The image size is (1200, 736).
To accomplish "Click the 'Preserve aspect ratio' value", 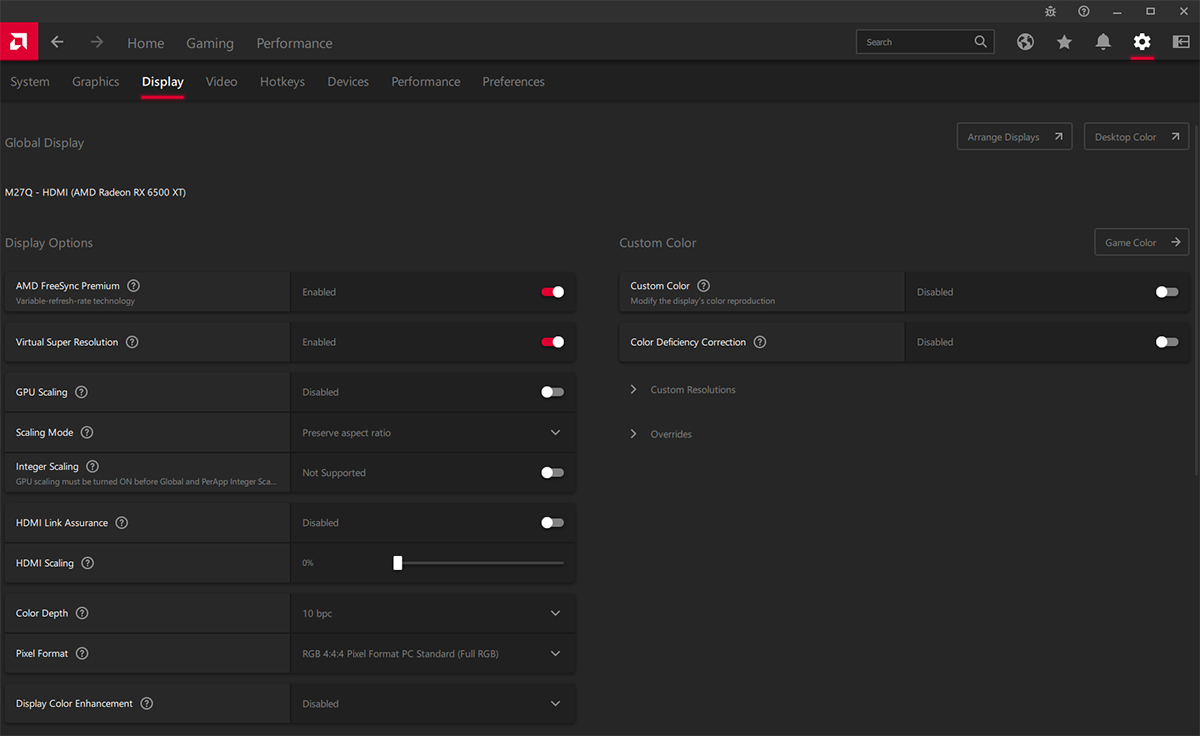I will [347, 433].
